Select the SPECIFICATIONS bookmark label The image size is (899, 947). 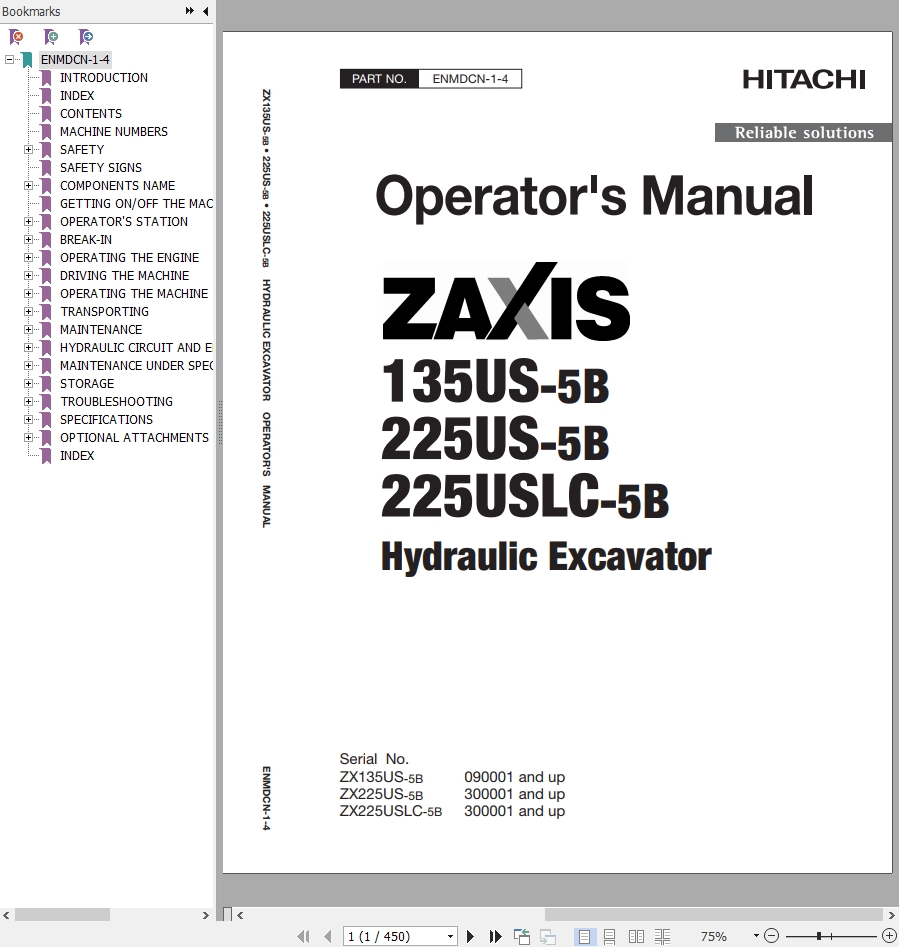(106, 419)
